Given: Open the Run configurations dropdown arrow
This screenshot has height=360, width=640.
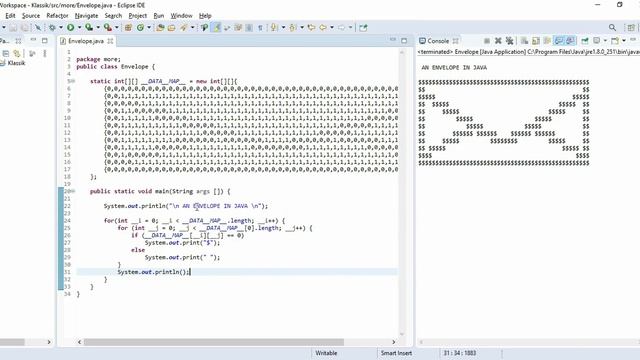Looking at the screenshot, I should [79, 28].
